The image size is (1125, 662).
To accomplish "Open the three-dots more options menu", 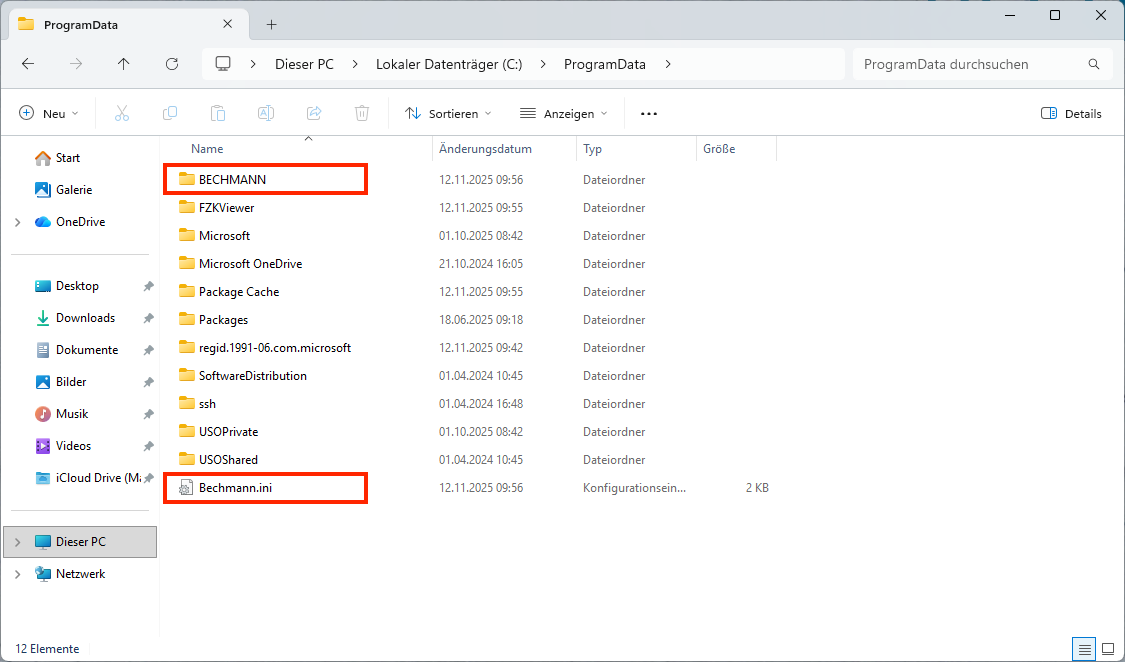I will tap(649, 114).
